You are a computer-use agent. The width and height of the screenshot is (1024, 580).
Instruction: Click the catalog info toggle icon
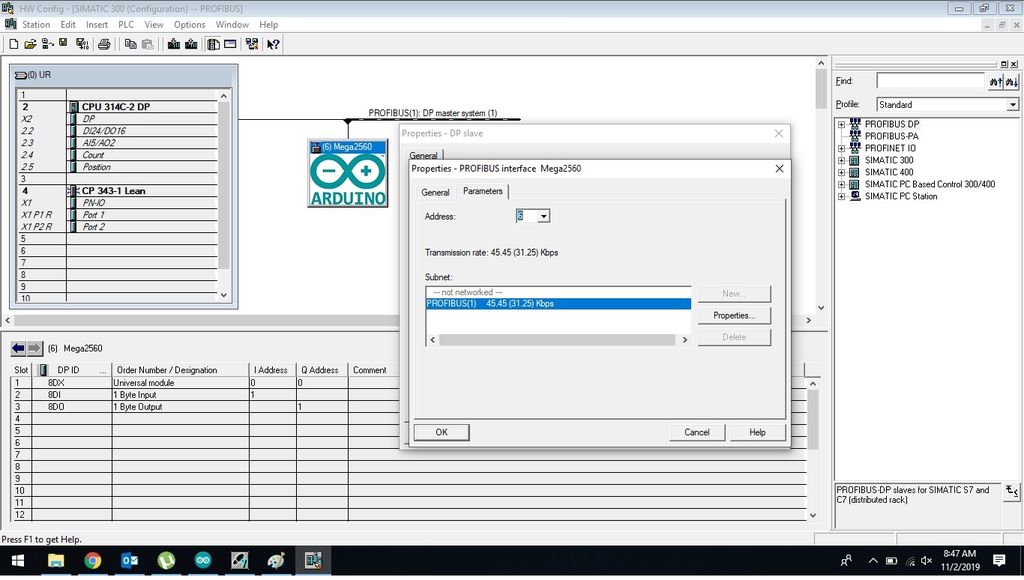click(x=1012, y=491)
